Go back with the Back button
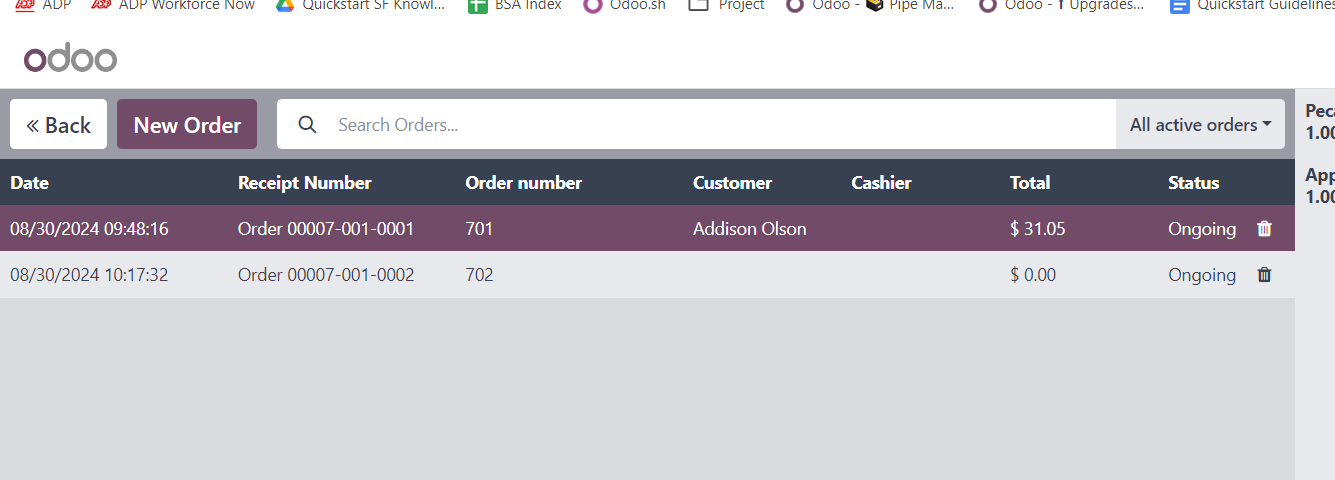1335x480 pixels. pos(58,125)
